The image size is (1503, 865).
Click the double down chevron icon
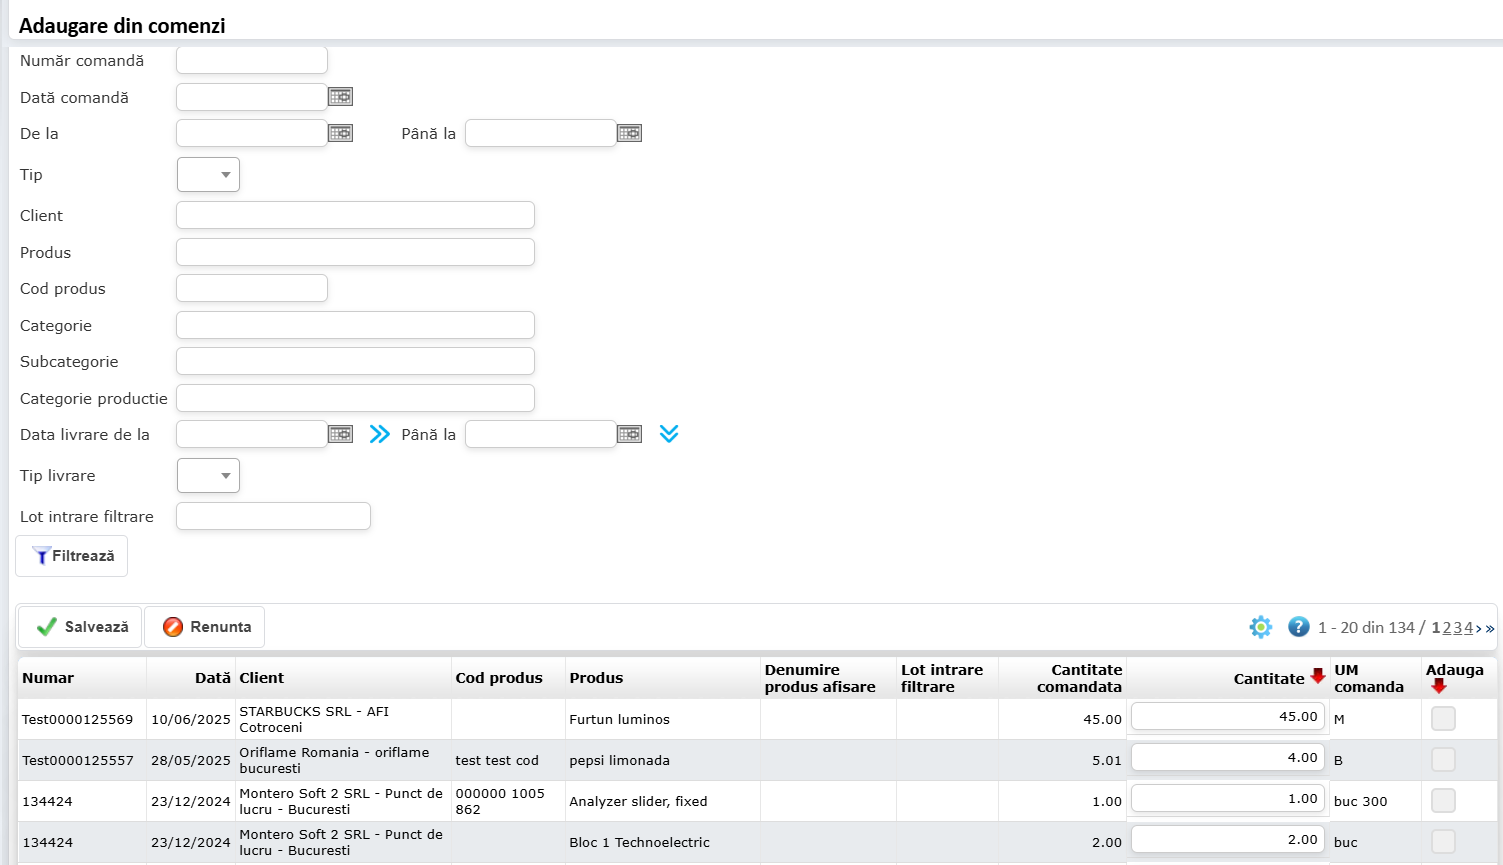(x=669, y=434)
